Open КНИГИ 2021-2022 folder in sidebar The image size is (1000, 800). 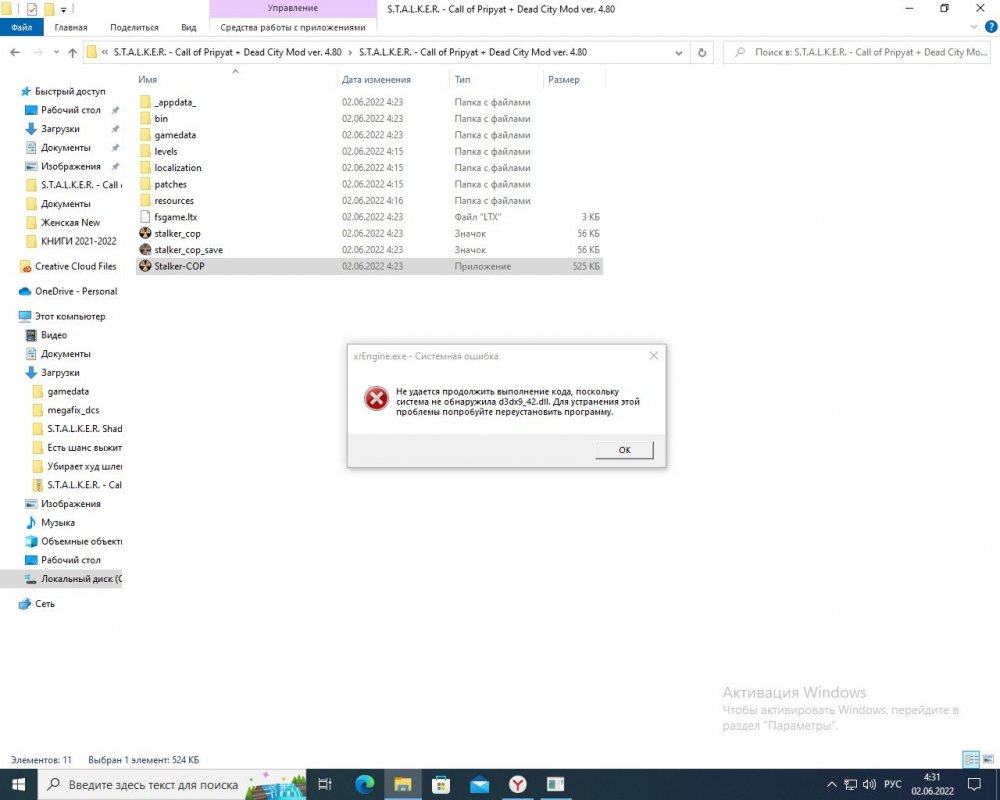point(78,241)
